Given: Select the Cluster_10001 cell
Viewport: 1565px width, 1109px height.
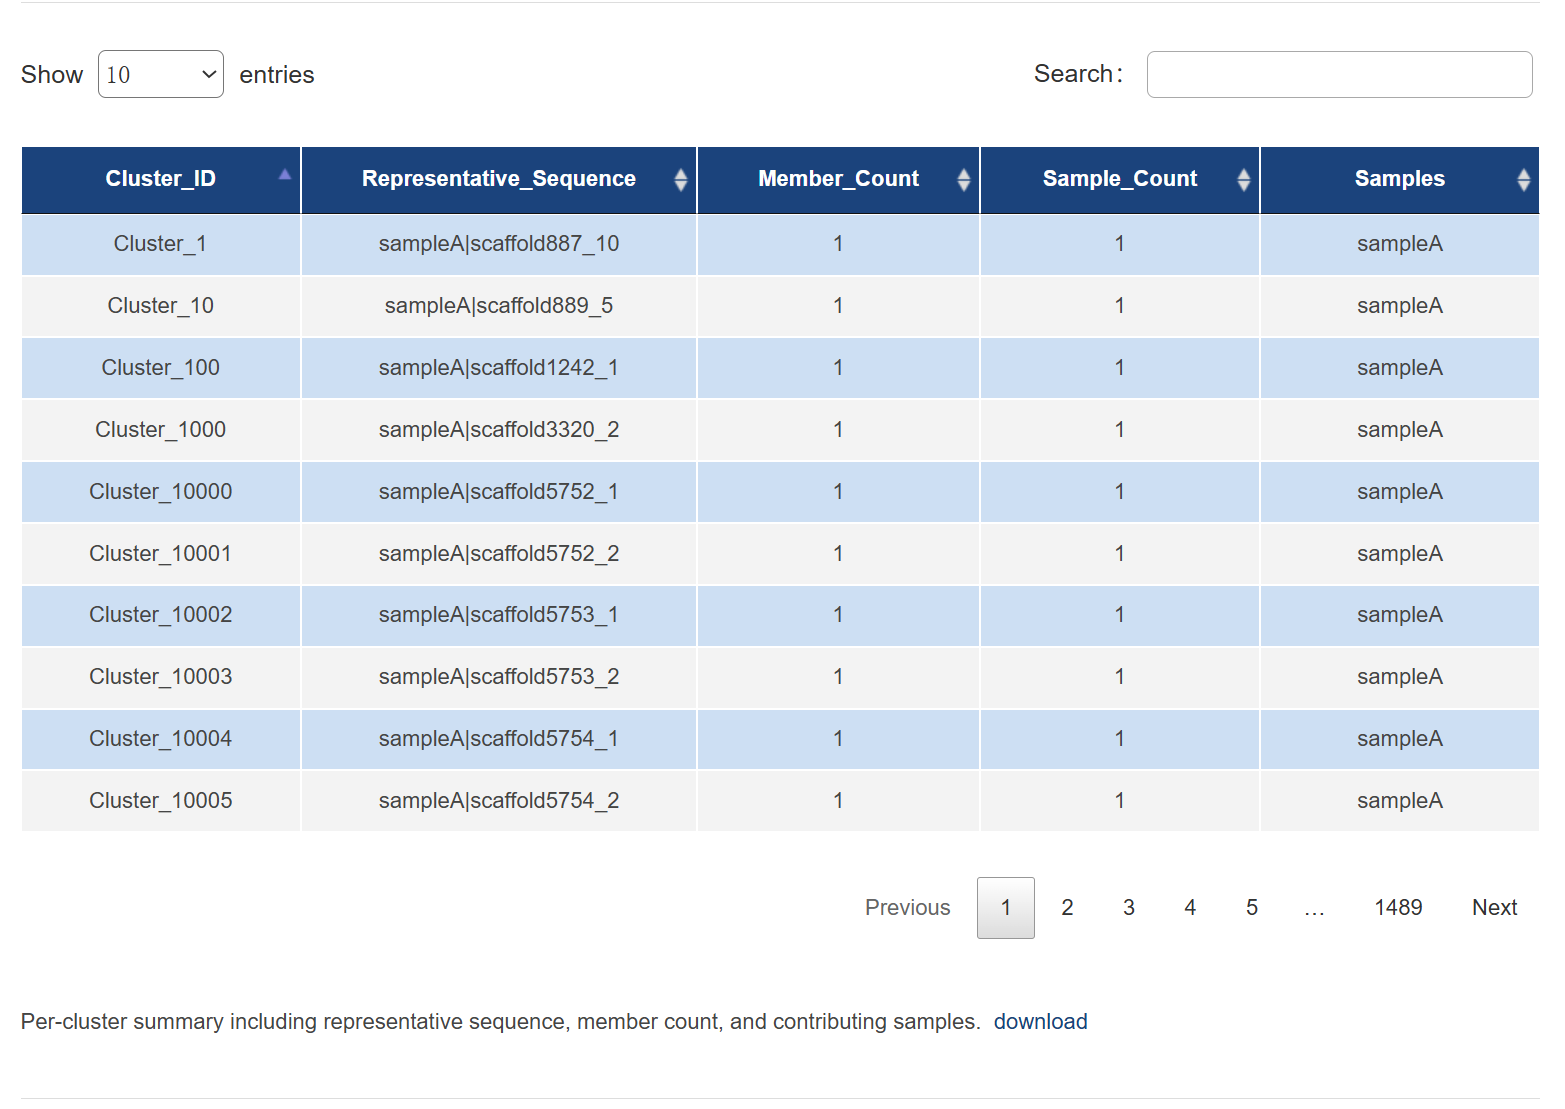Looking at the screenshot, I should click(161, 554).
